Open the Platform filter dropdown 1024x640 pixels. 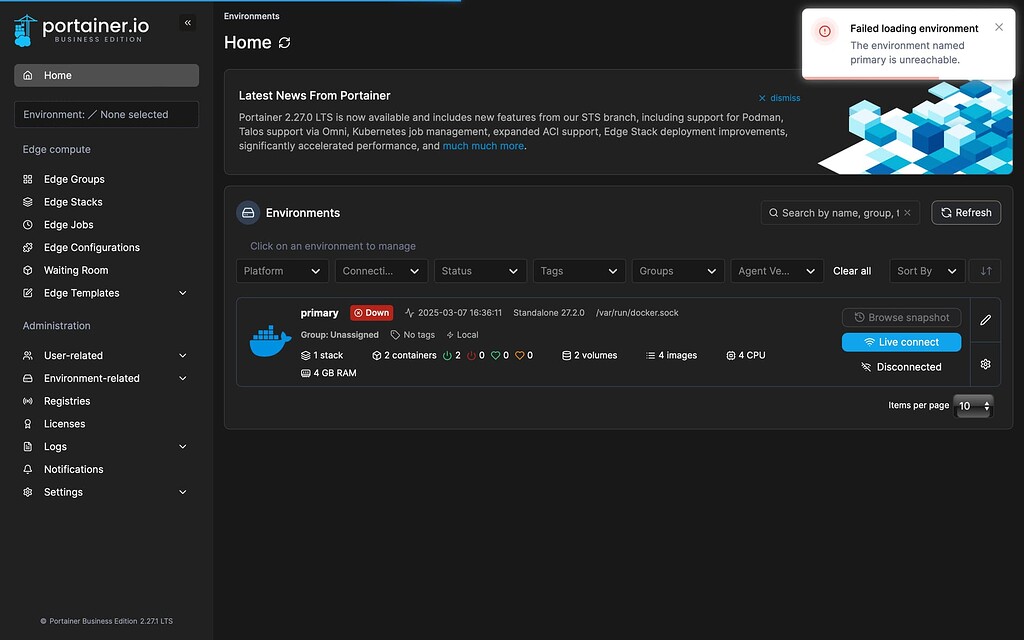point(282,271)
